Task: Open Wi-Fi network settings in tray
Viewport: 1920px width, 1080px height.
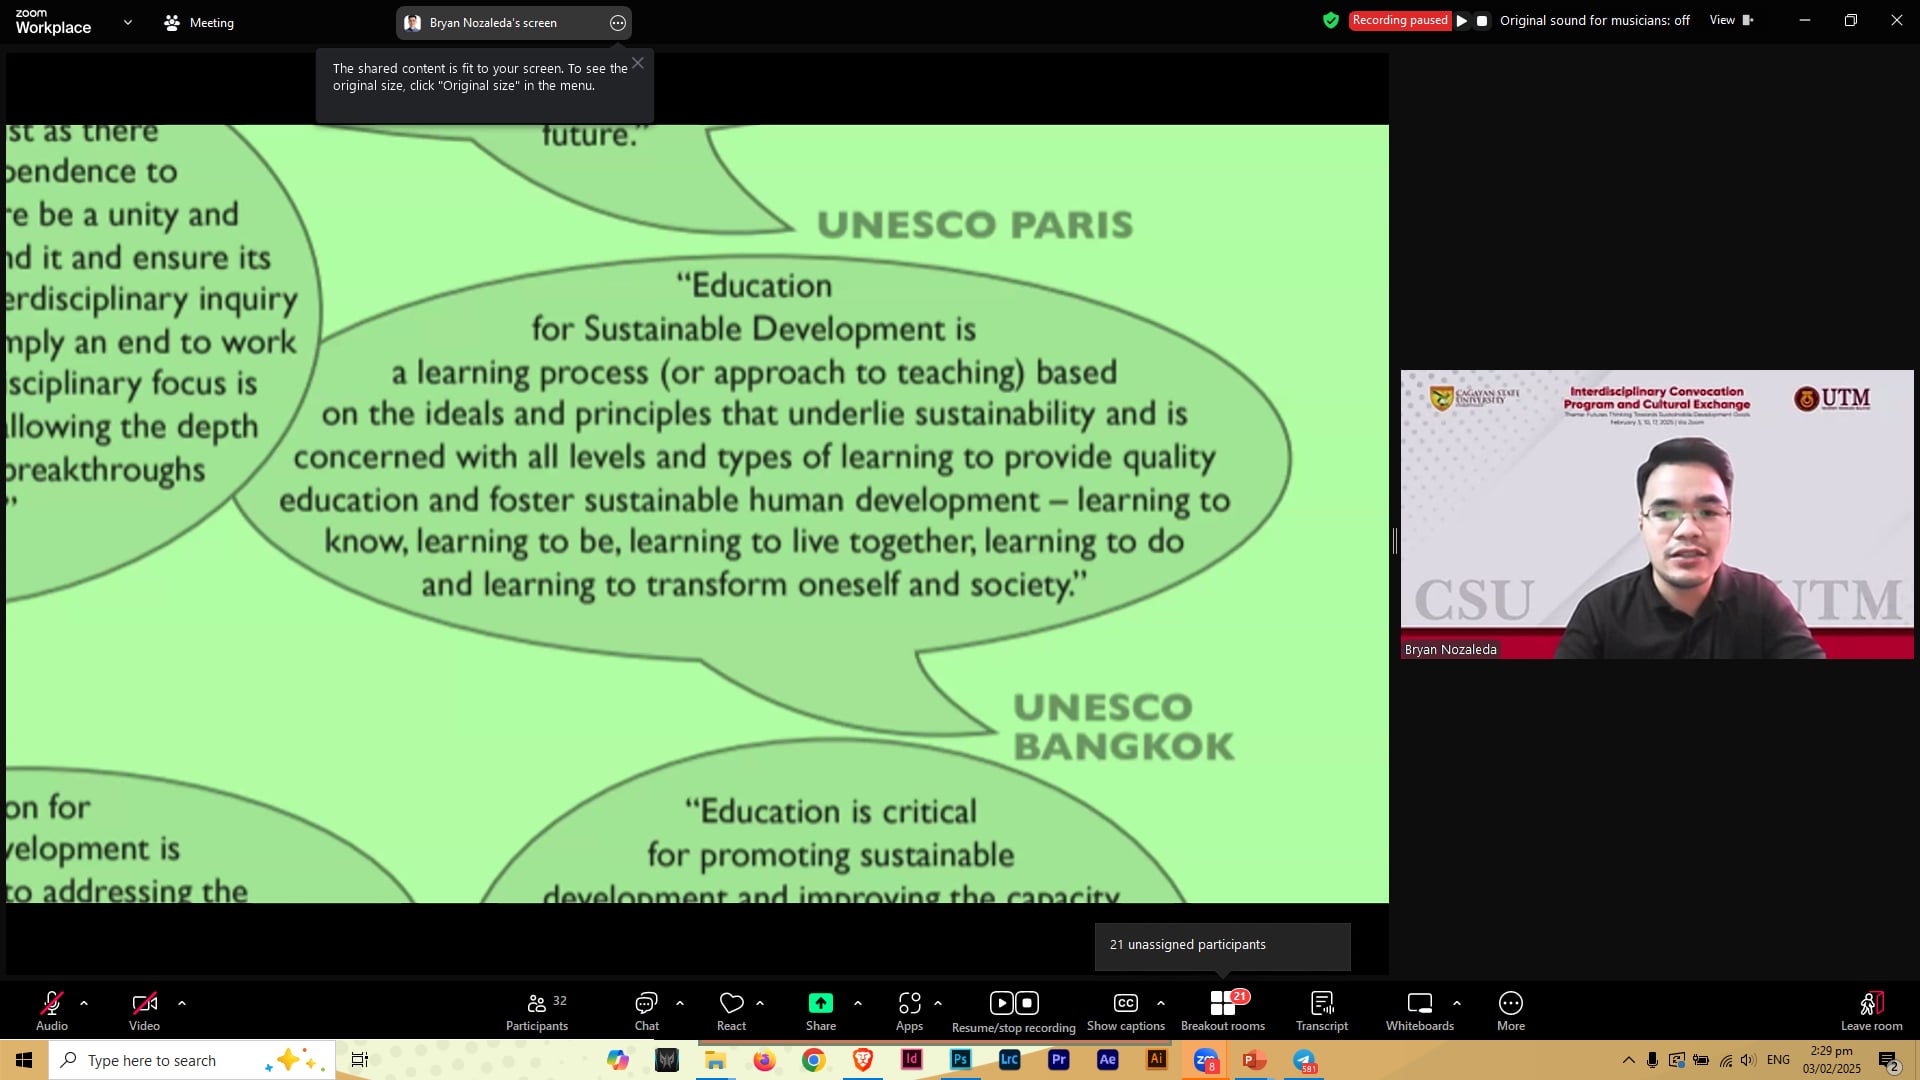Action: (x=1725, y=1060)
